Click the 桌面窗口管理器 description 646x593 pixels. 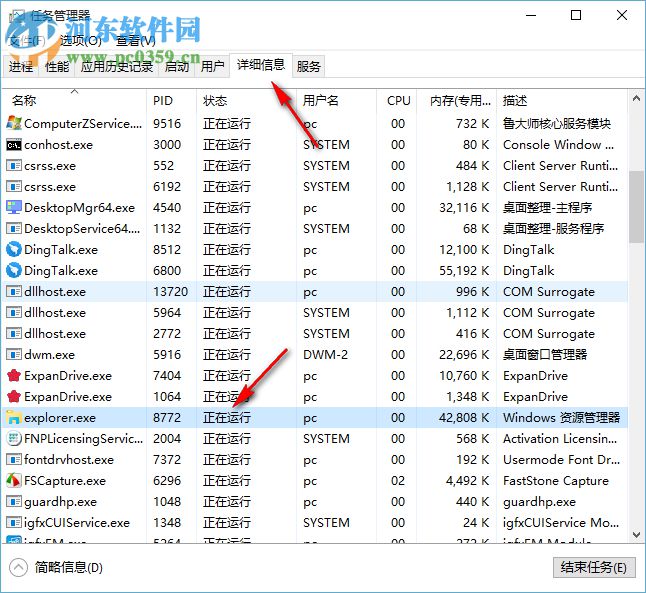coord(545,355)
